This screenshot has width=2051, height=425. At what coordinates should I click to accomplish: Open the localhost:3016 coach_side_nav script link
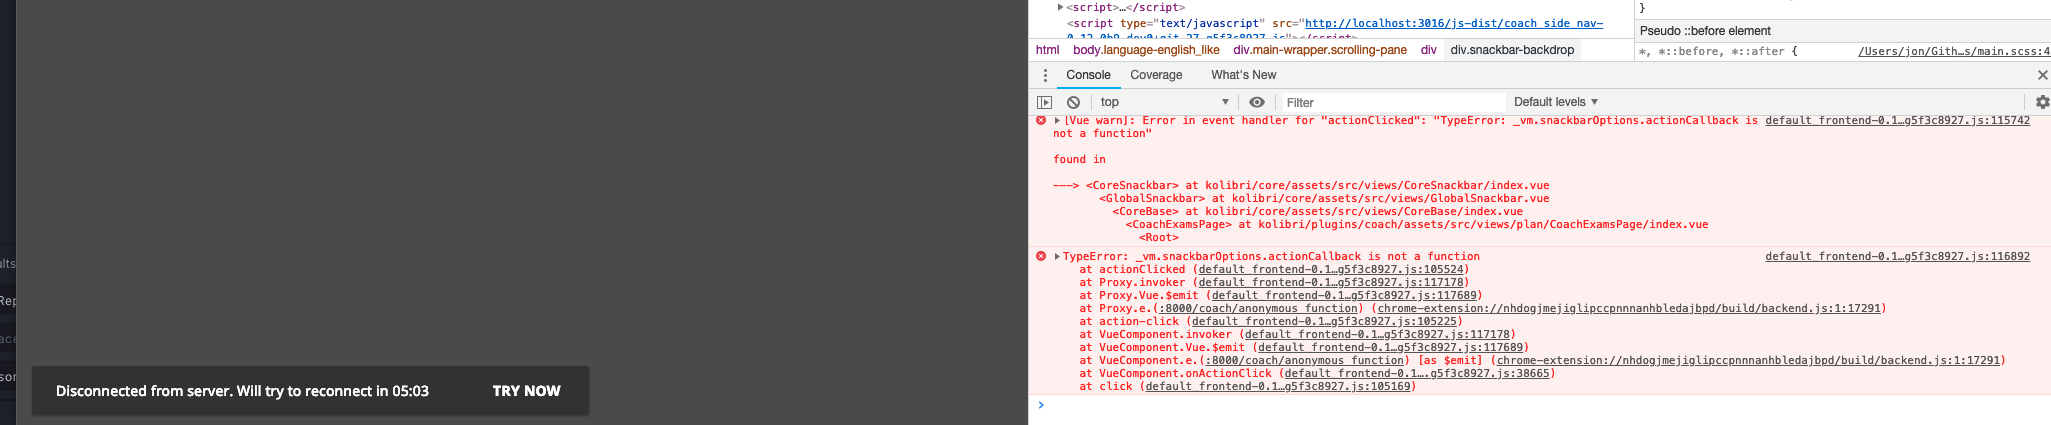[1454, 23]
